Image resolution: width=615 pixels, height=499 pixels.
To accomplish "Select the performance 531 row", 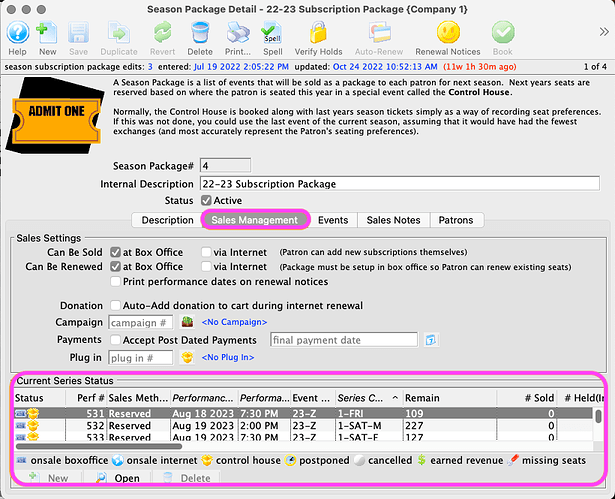I will tap(303, 413).
